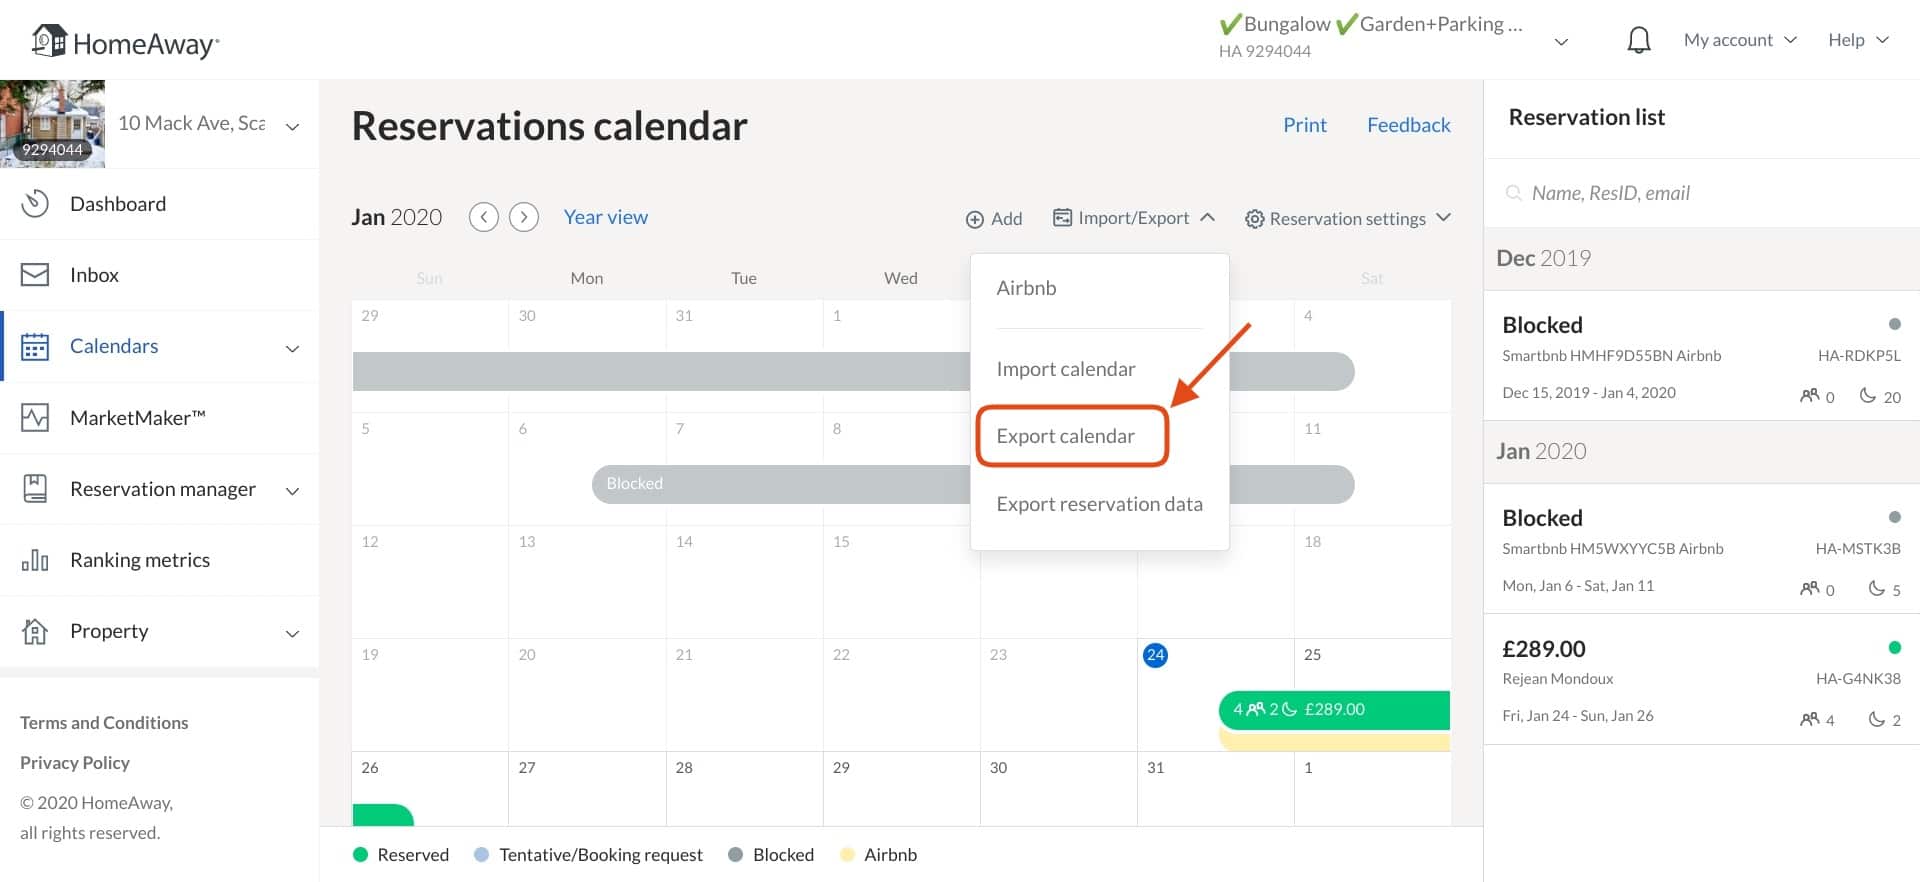Select Airbnb from the Import/Export menu
The width and height of the screenshot is (1920, 882).
[1025, 287]
